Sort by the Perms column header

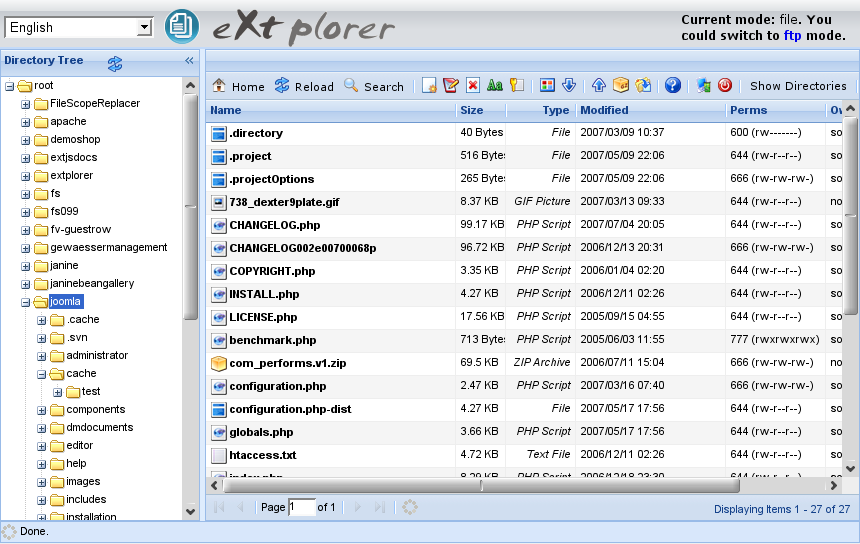(776, 110)
